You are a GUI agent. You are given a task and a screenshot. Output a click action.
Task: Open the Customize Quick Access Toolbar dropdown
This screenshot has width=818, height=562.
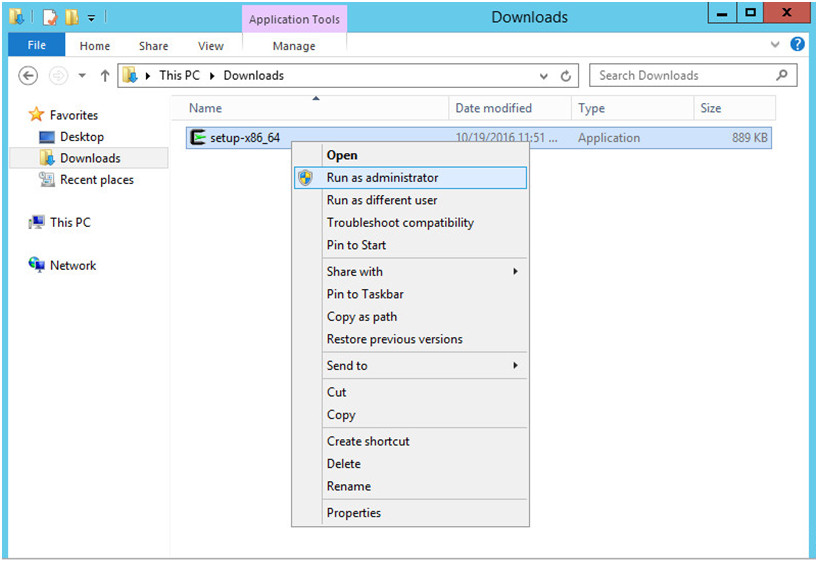click(91, 18)
